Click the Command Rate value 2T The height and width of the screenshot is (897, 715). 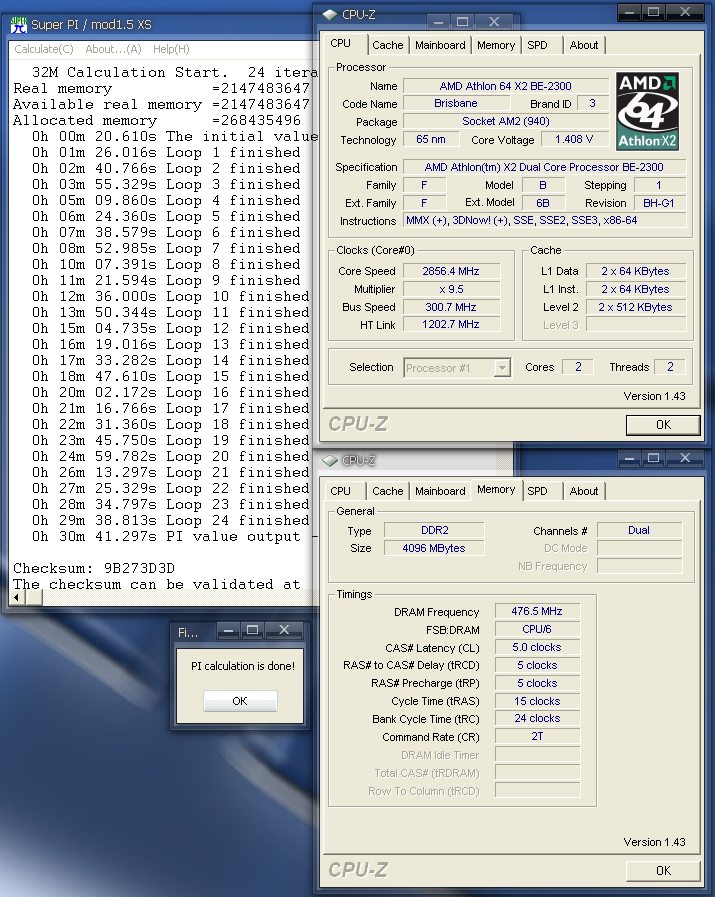coord(537,737)
